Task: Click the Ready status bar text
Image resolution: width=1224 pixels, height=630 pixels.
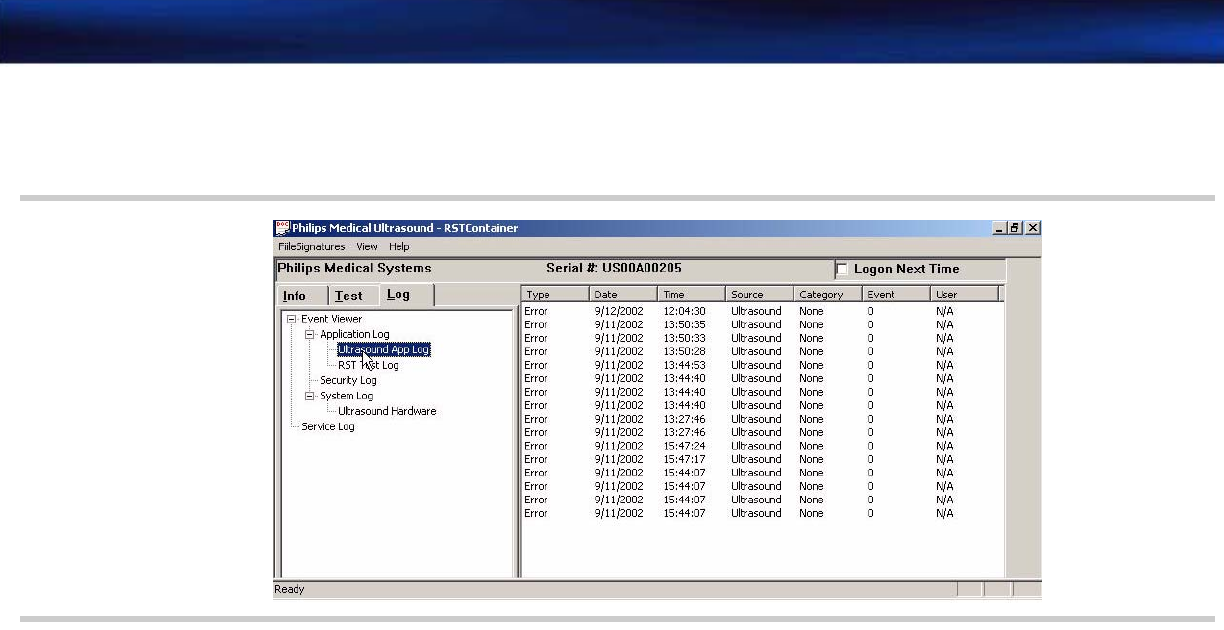Action: [289, 590]
